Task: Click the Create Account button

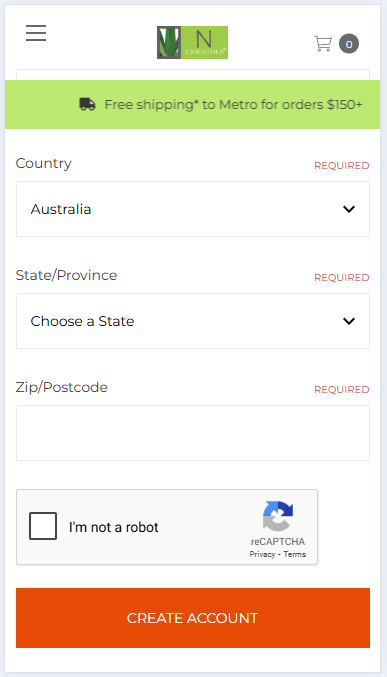Action: (193, 618)
